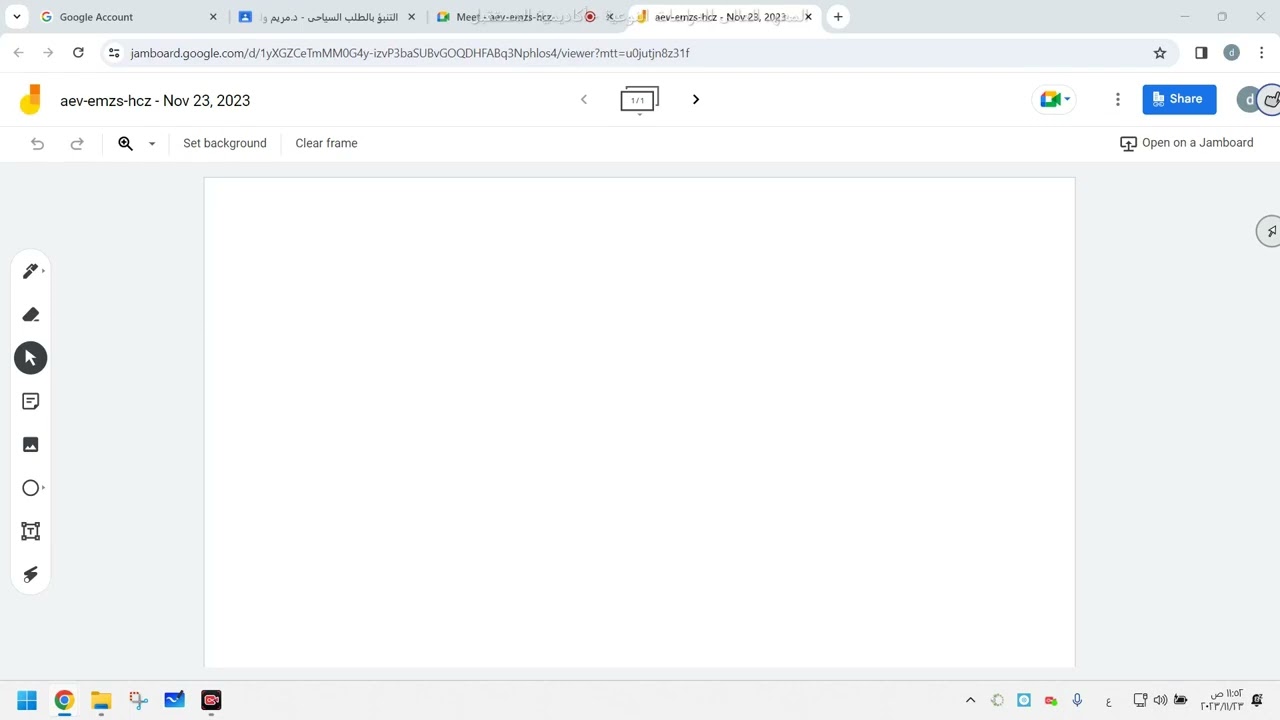Open Chrome three-dot menu
This screenshot has height=720, width=1280.
1262,53
